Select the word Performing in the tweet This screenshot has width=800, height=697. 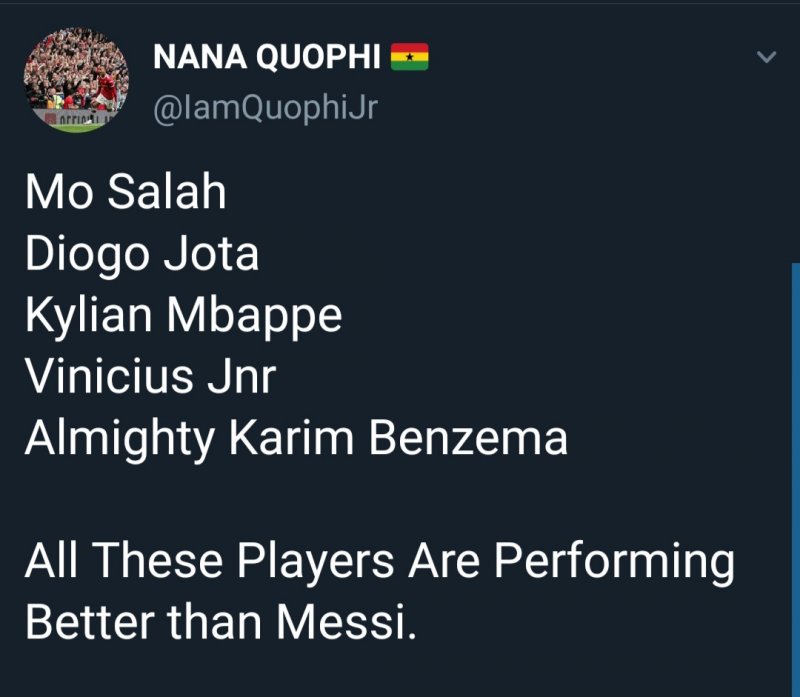tap(614, 561)
